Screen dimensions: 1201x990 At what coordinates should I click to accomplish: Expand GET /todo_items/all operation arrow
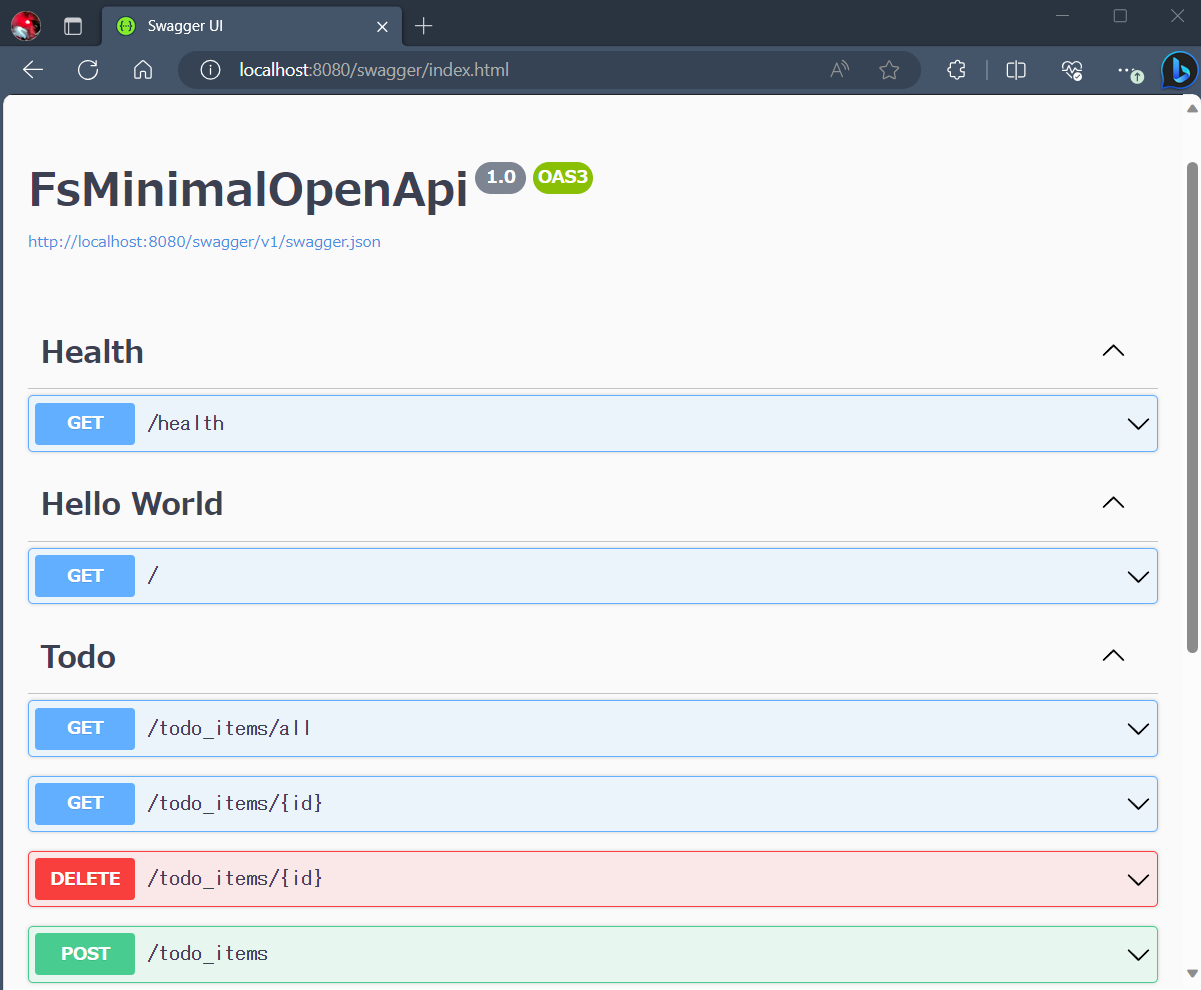[1138, 728]
